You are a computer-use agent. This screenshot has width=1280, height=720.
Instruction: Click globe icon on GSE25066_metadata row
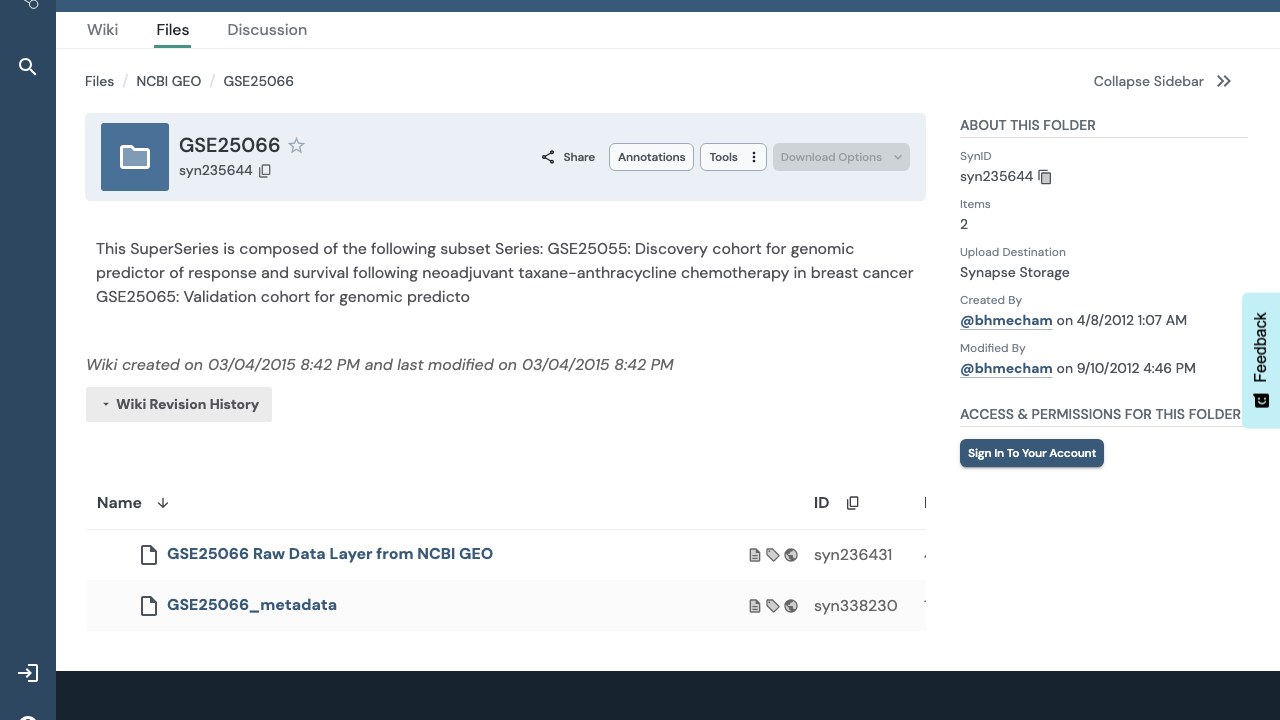[x=791, y=606]
